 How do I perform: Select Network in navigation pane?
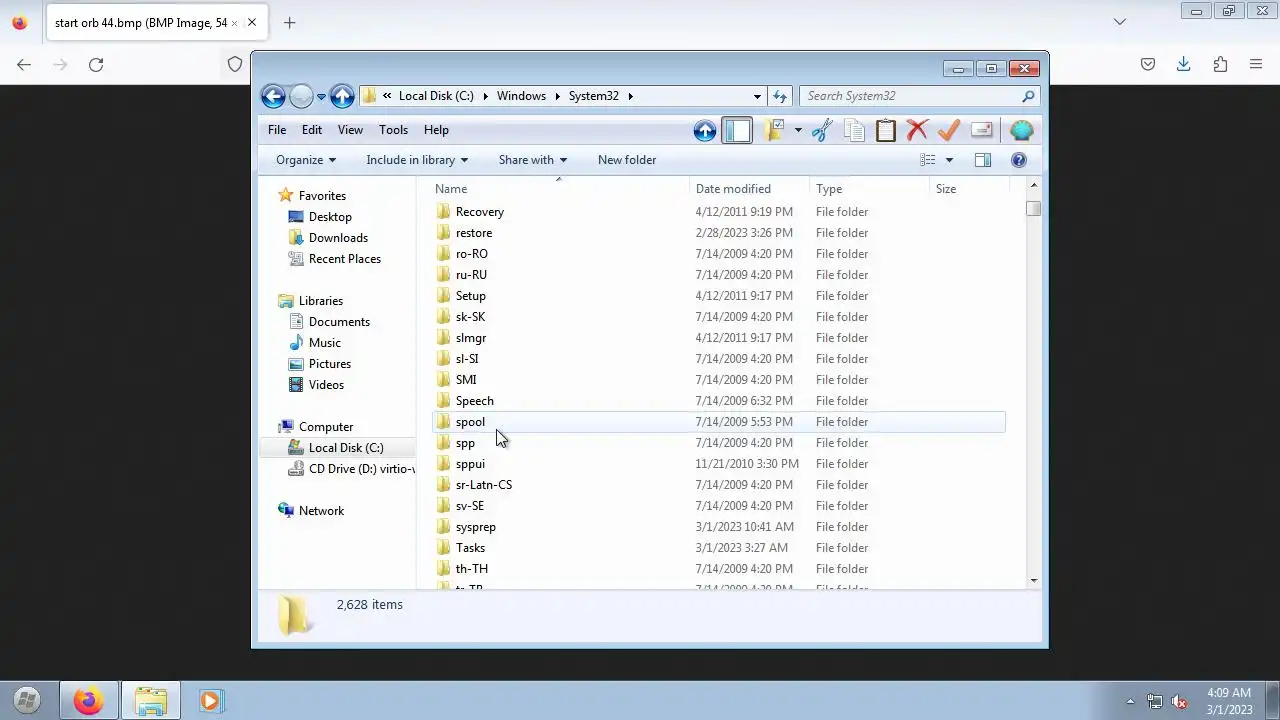[x=320, y=511]
